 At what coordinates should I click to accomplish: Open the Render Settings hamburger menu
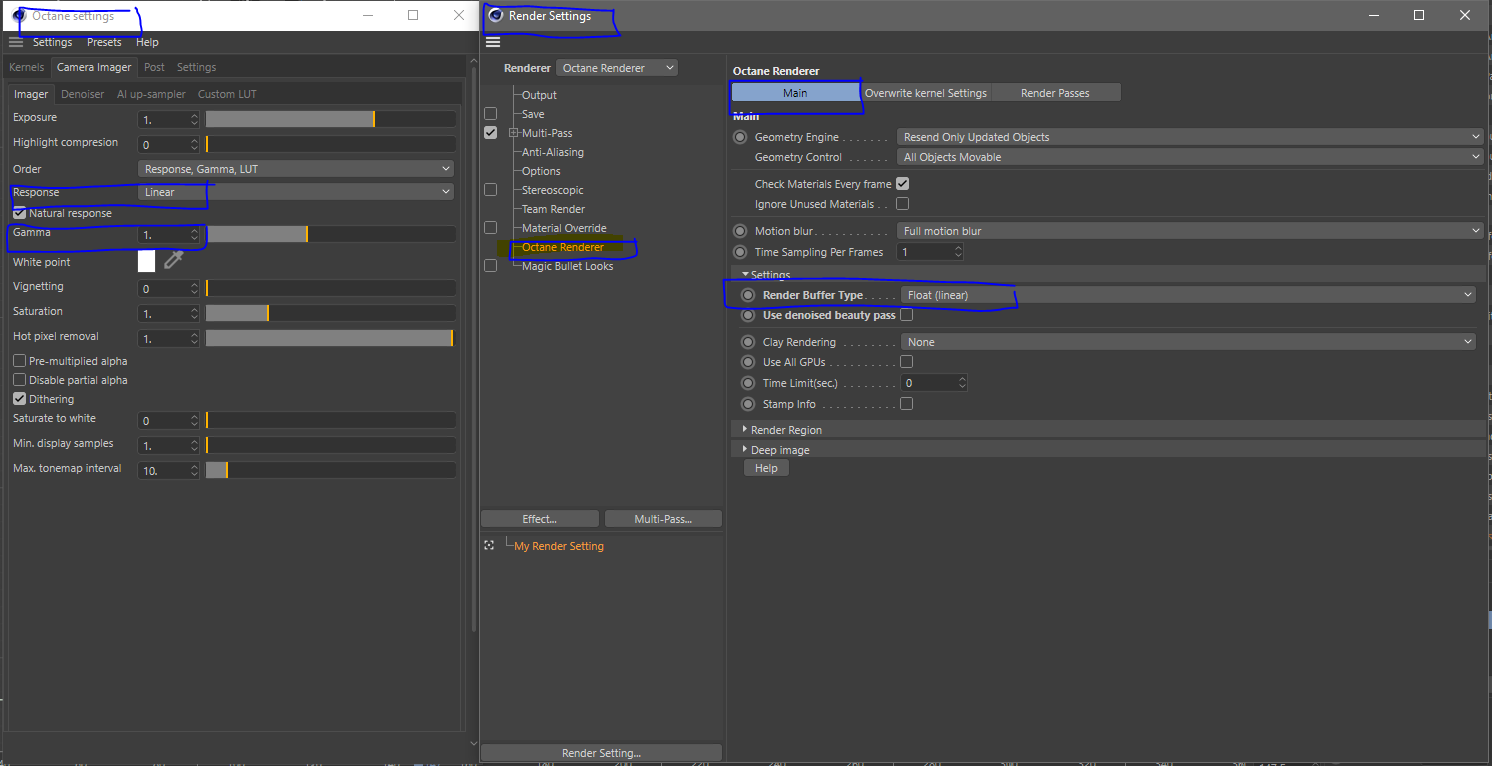(493, 42)
